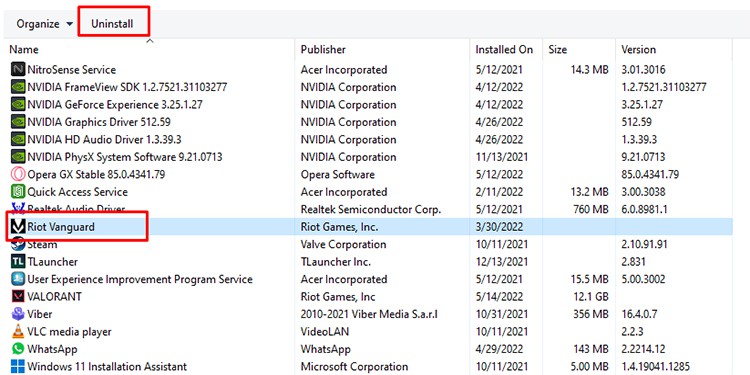Select Windows 11 Installation Assistant name

point(107,367)
